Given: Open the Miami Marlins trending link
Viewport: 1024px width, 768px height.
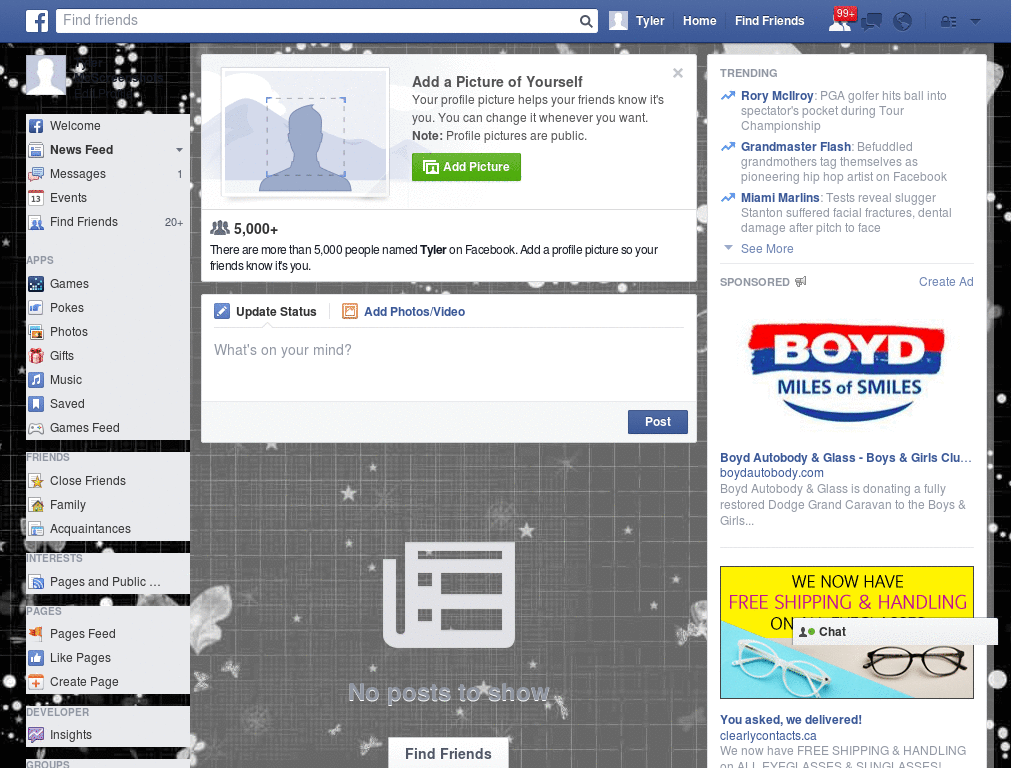Looking at the screenshot, I should (x=780, y=198).
